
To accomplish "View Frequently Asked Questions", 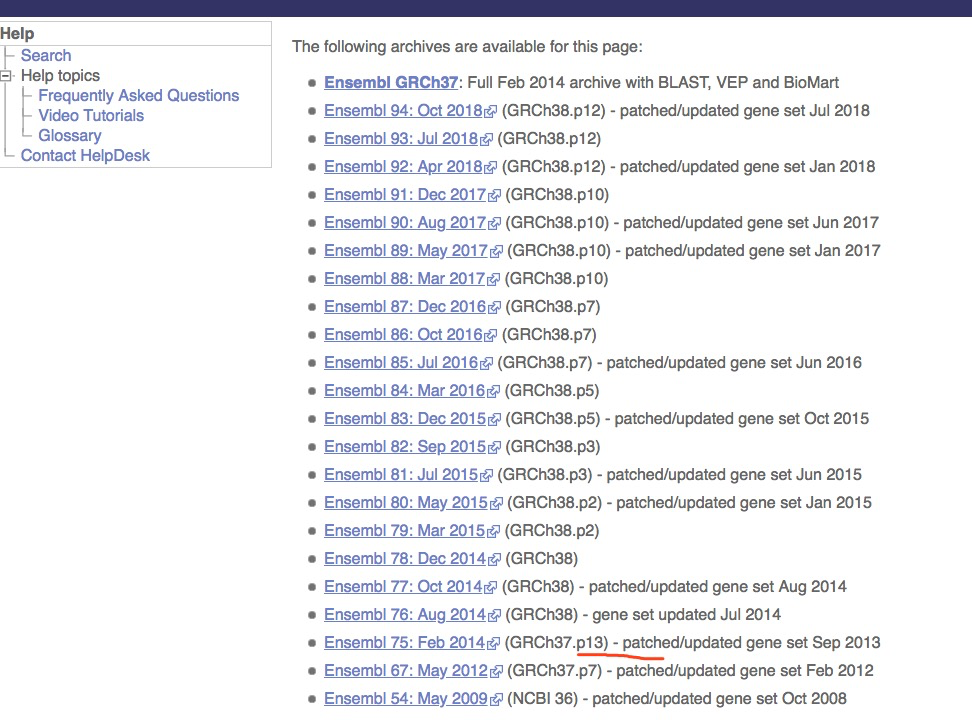I will 139,95.
